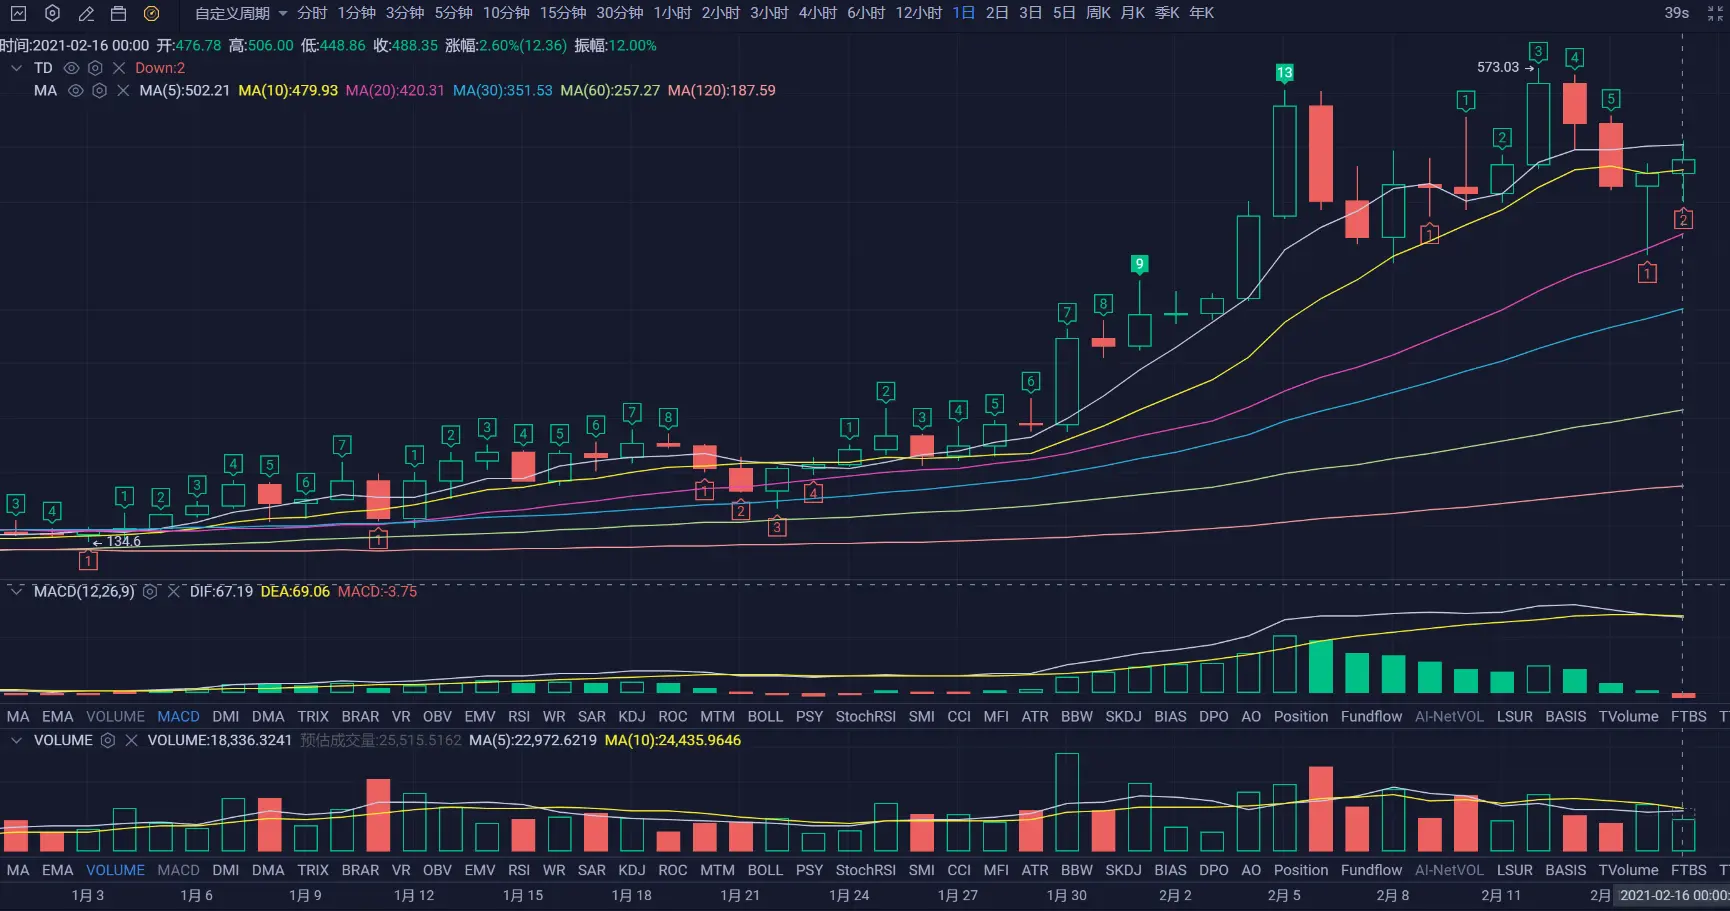Switch to the 月K timeframe
This screenshot has width=1730, height=911.
[1133, 13]
